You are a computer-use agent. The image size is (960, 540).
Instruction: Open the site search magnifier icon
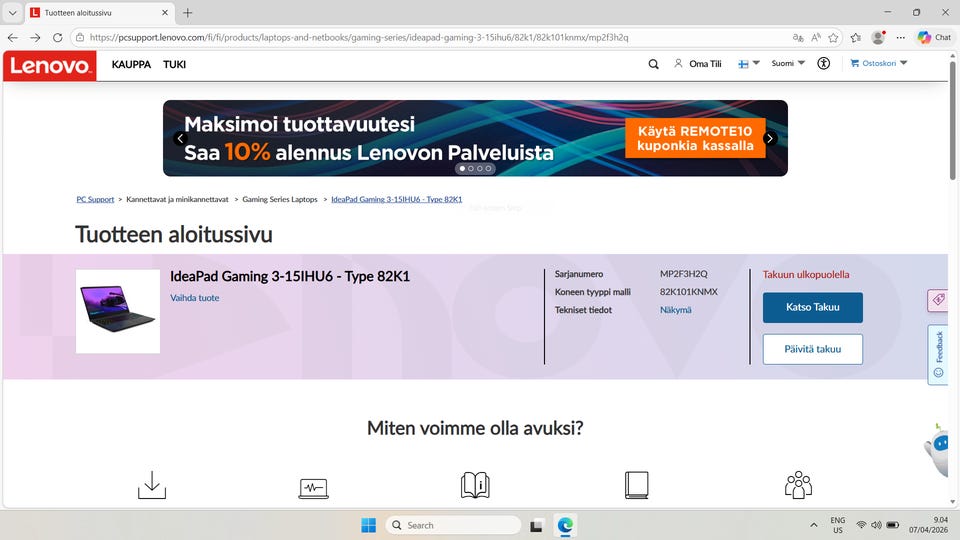(653, 64)
